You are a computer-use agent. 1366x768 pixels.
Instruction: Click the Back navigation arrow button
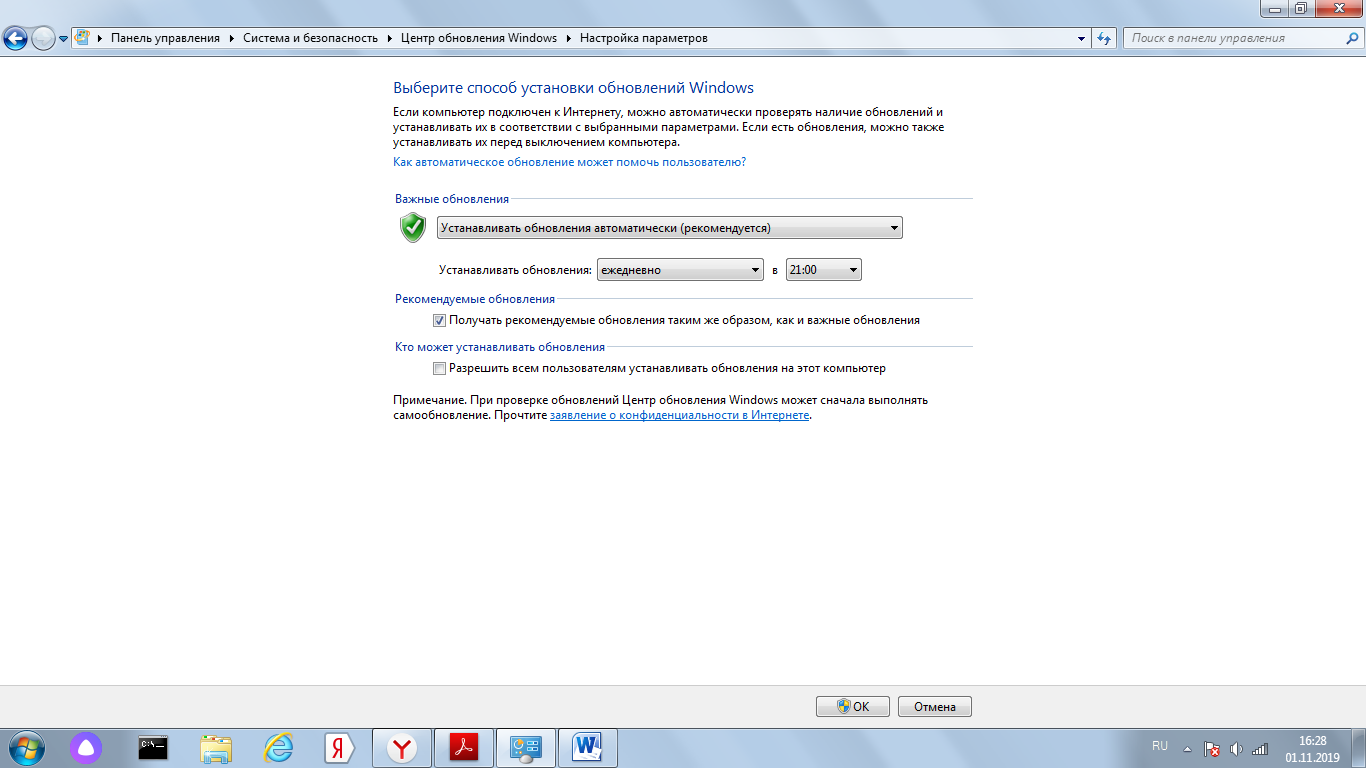click(16, 39)
